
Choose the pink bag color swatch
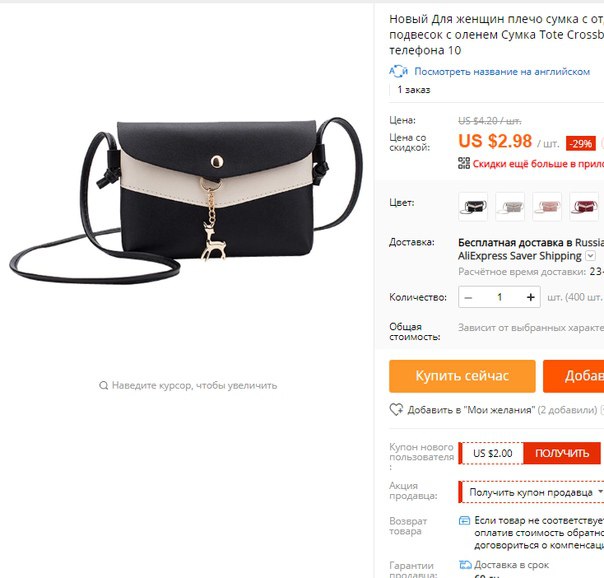(x=547, y=207)
